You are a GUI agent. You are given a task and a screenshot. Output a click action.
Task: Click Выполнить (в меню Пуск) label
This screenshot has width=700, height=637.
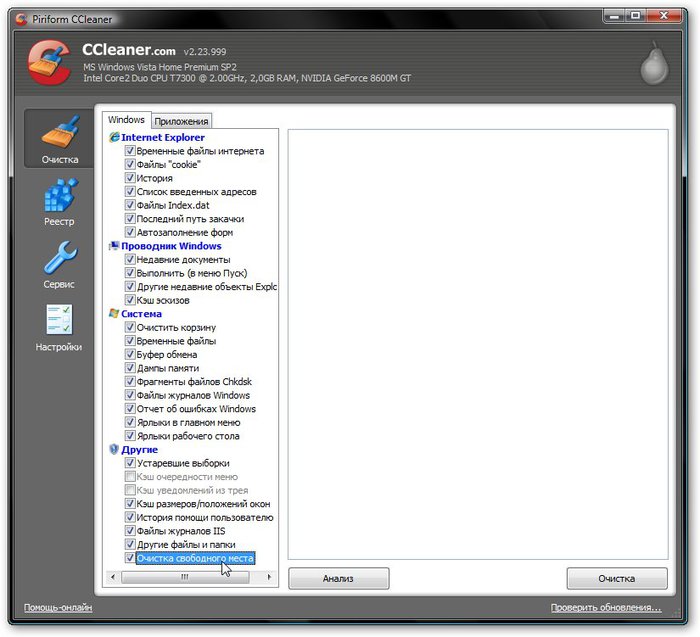tap(192, 273)
